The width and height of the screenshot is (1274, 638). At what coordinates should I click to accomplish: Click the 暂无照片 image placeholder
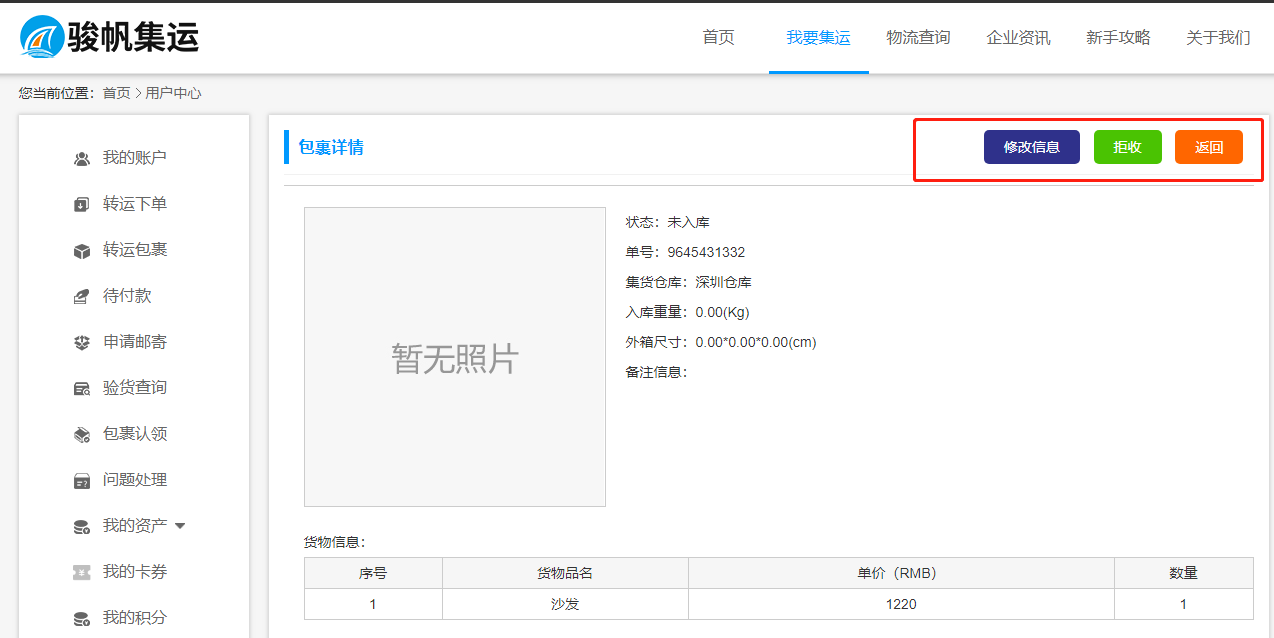[x=455, y=357]
